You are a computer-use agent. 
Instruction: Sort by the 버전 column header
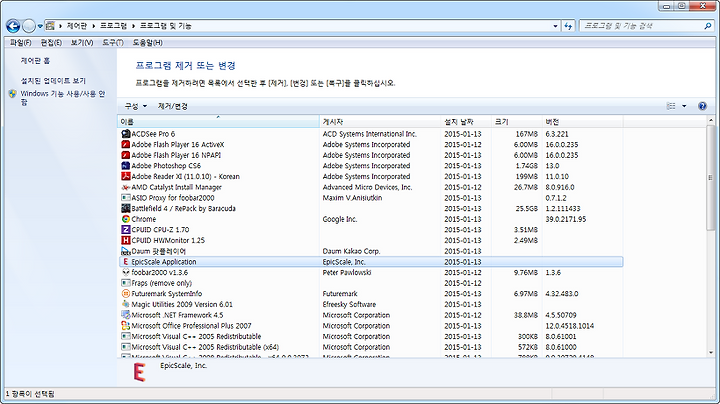[582, 122]
